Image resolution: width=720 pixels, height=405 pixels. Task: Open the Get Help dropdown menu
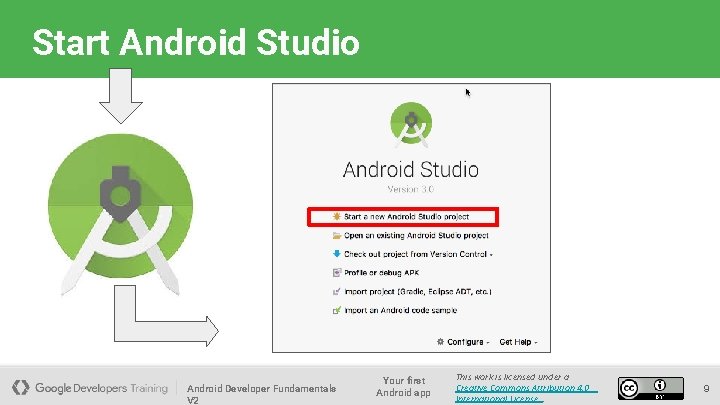click(x=518, y=342)
